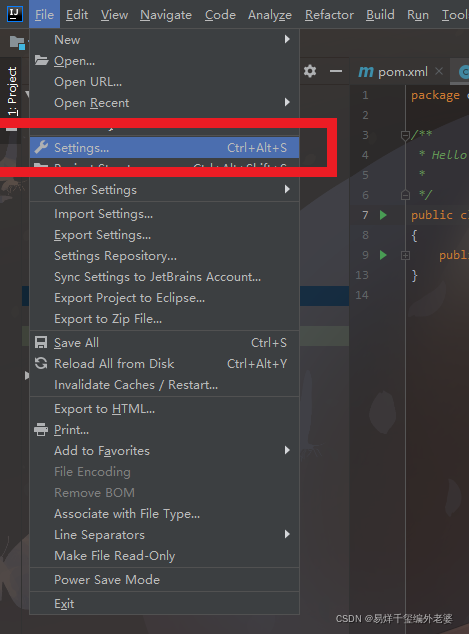Open the File menu
Image resolution: width=469 pixels, height=634 pixels.
point(44,15)
